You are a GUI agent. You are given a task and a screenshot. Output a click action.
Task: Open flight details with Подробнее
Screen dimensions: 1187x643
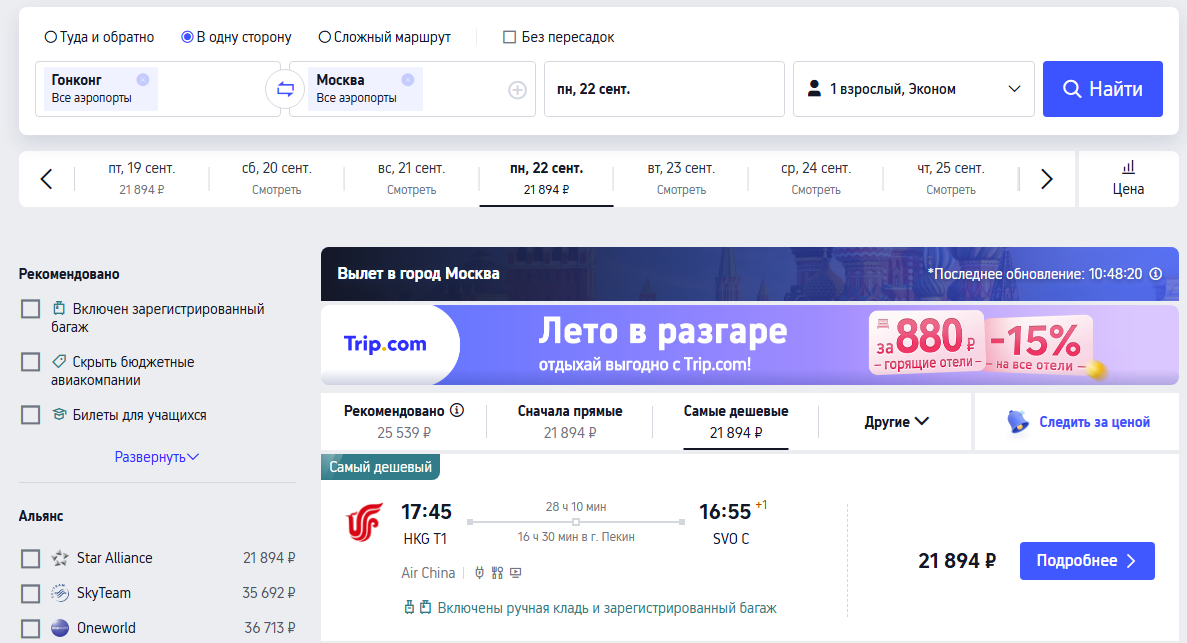(x=1087, y=560)
